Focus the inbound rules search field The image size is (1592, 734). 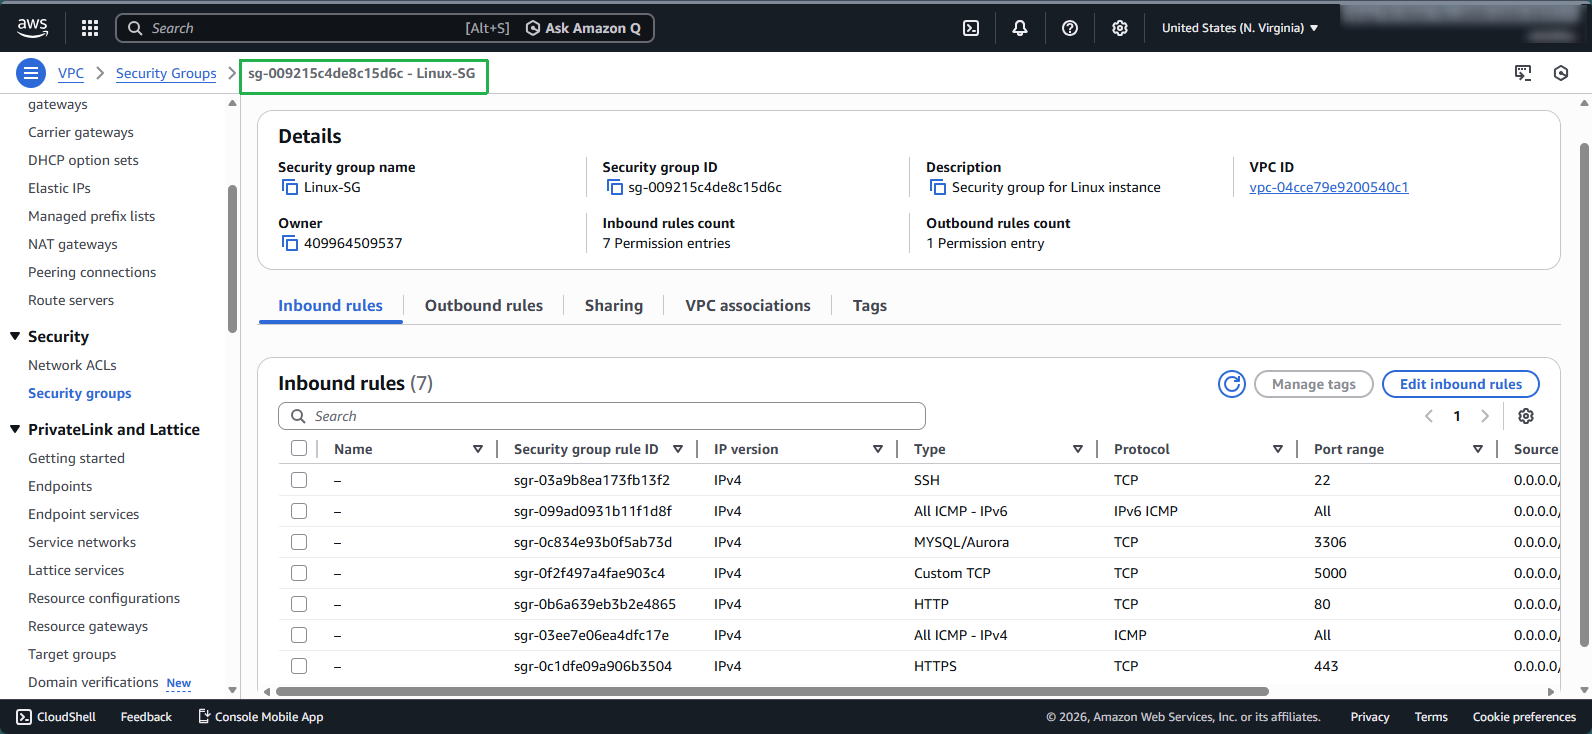tap(602, 416)
